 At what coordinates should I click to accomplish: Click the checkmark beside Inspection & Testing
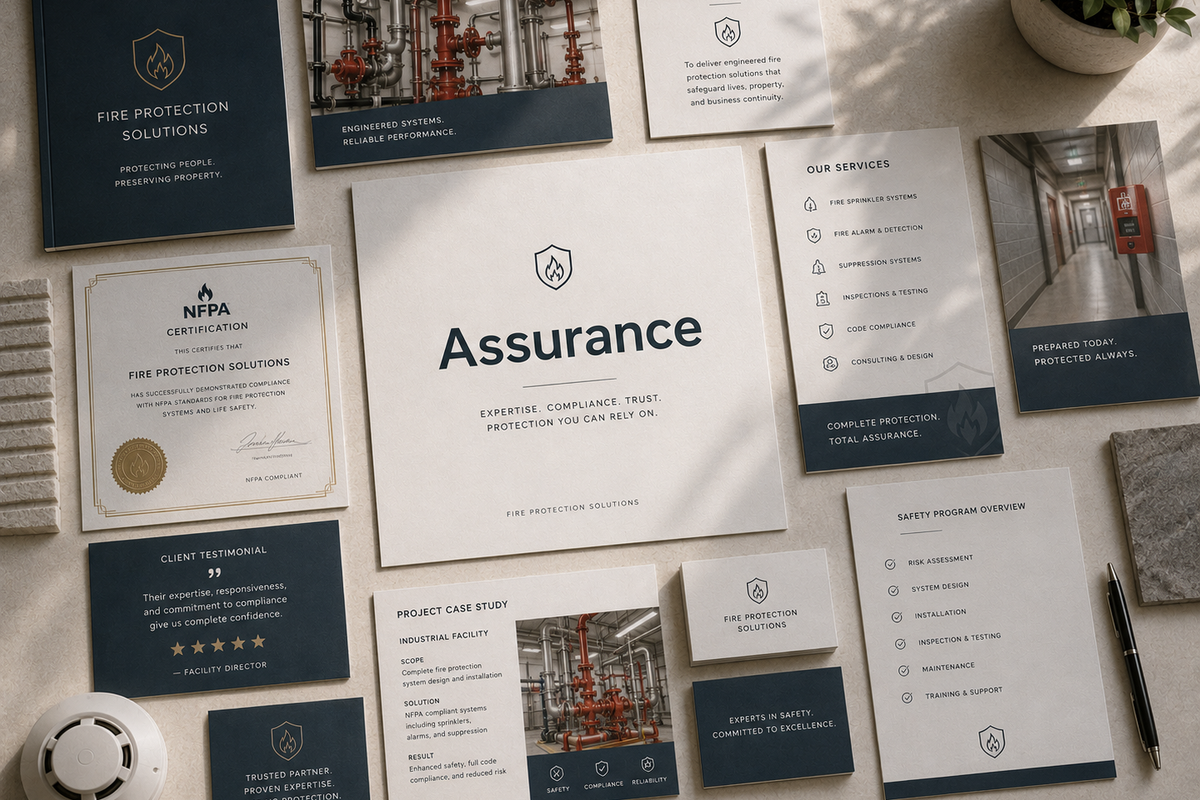(x=900, y=643)
